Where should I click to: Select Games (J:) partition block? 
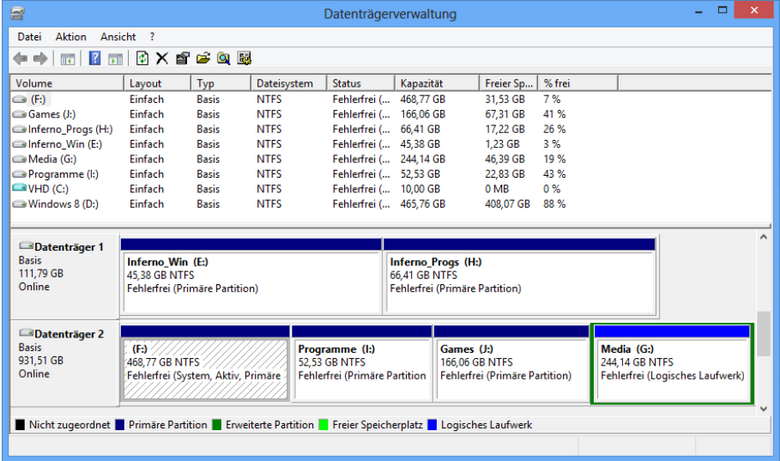click(x=511, y=363)
